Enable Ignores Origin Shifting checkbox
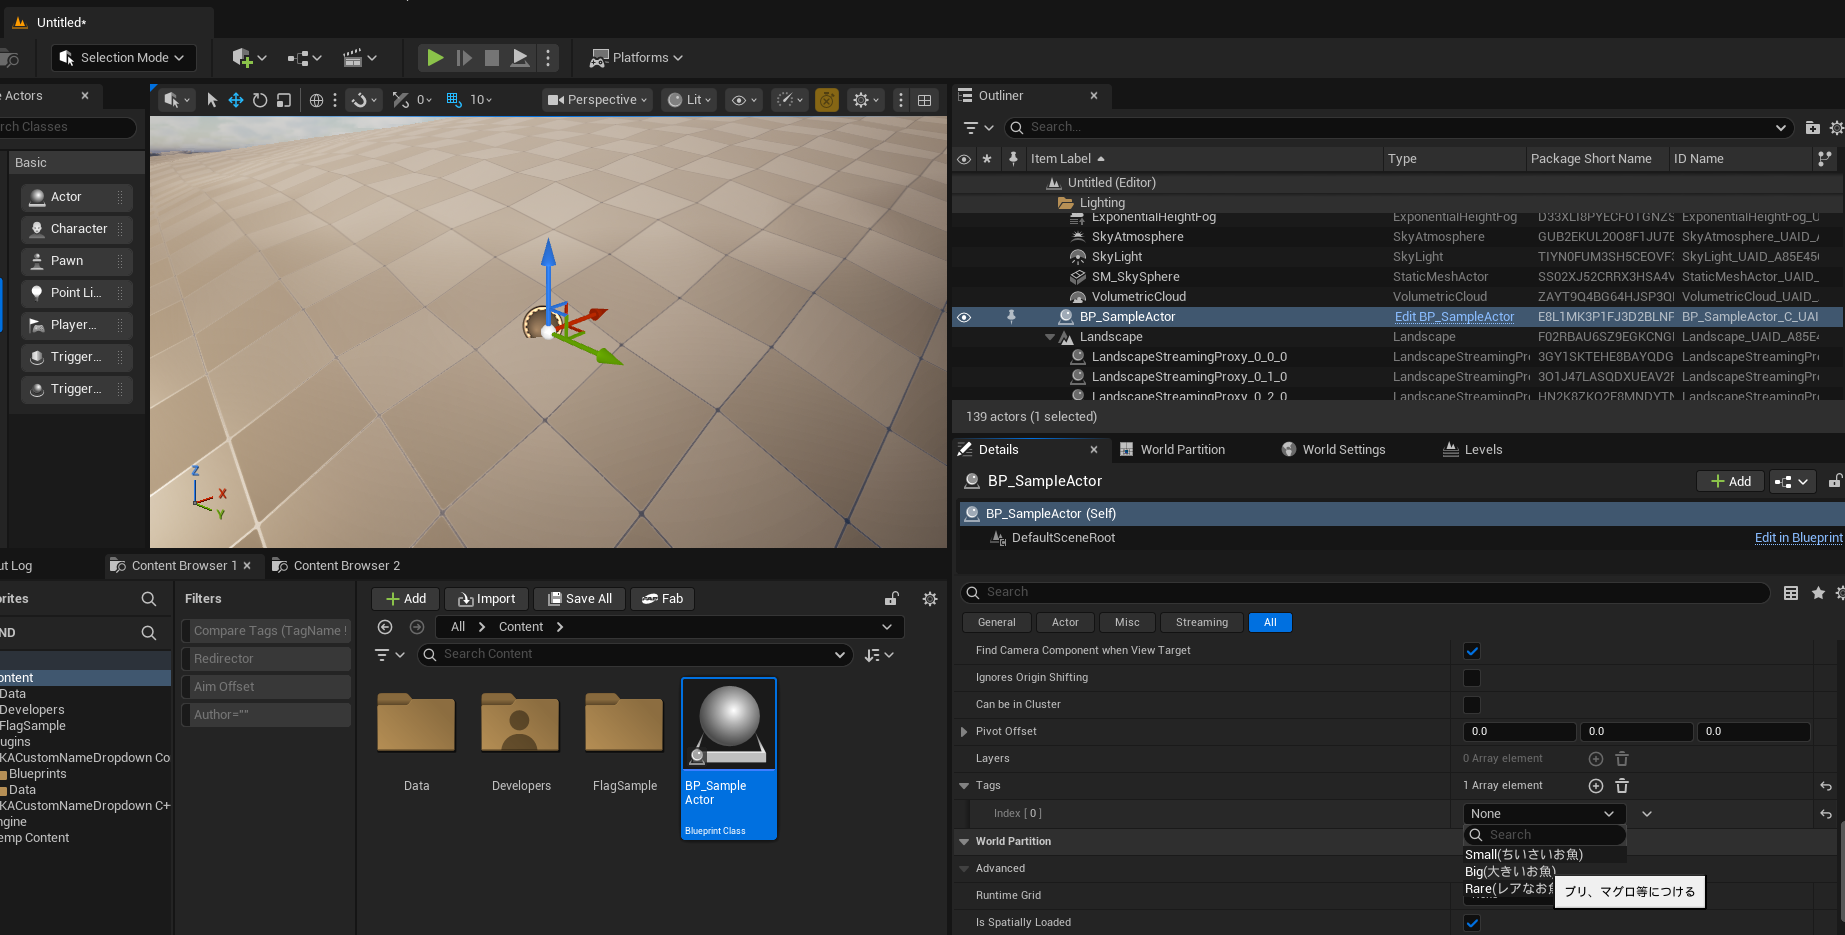Image resolution: width=1845 pixels, height=935 pixels. pyautogui.click(x=1471, y=678)
